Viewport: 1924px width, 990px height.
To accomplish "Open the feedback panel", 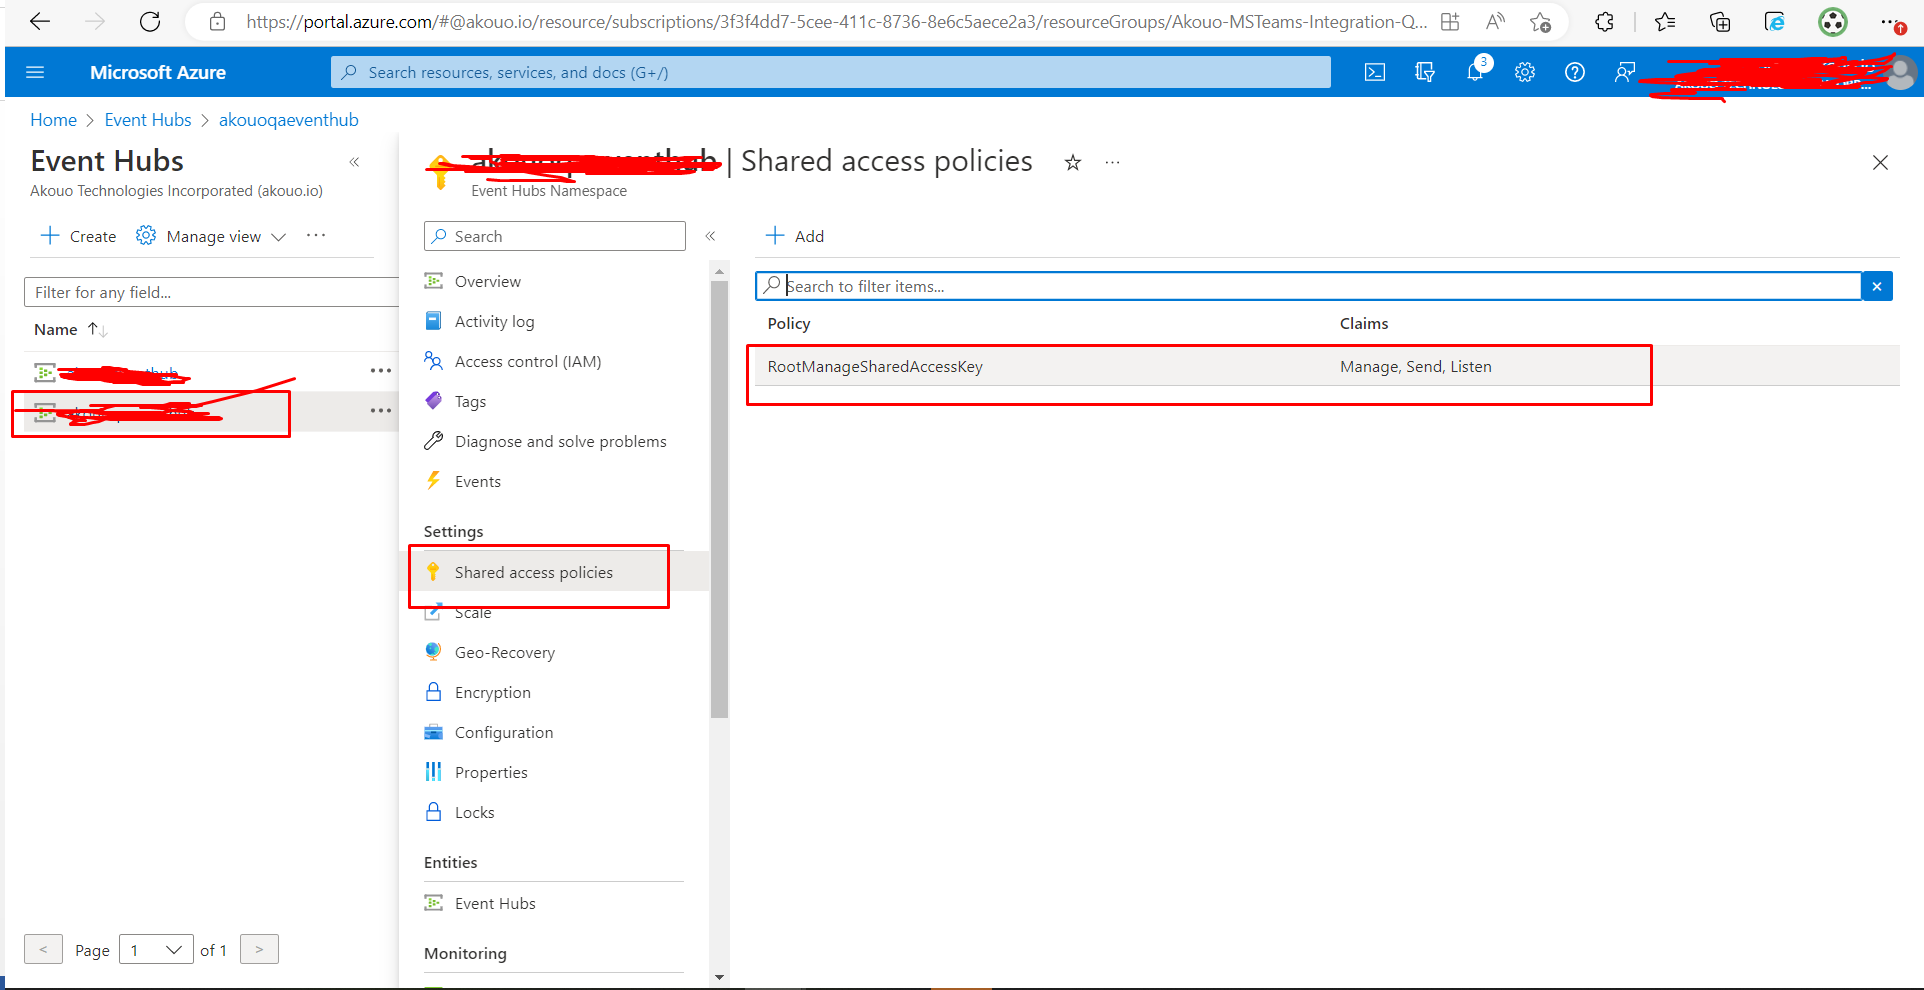I will [1624, 71].
